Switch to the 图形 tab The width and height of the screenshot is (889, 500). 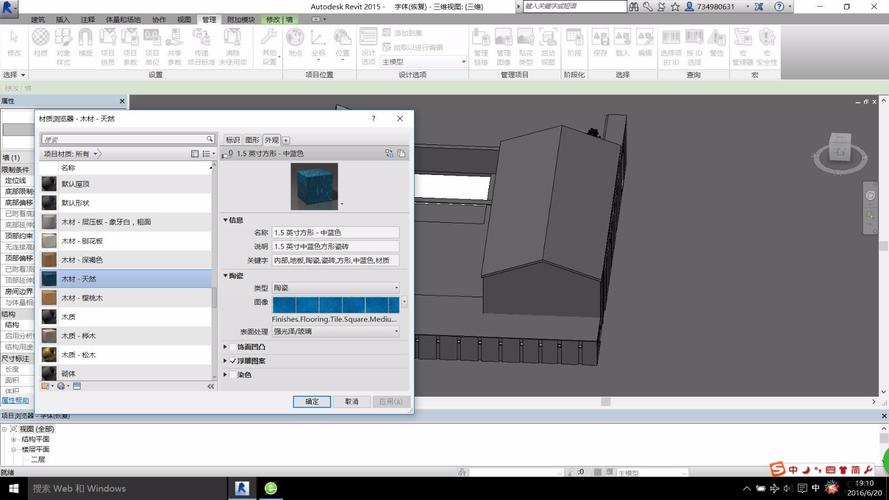(x=252, y=140)
